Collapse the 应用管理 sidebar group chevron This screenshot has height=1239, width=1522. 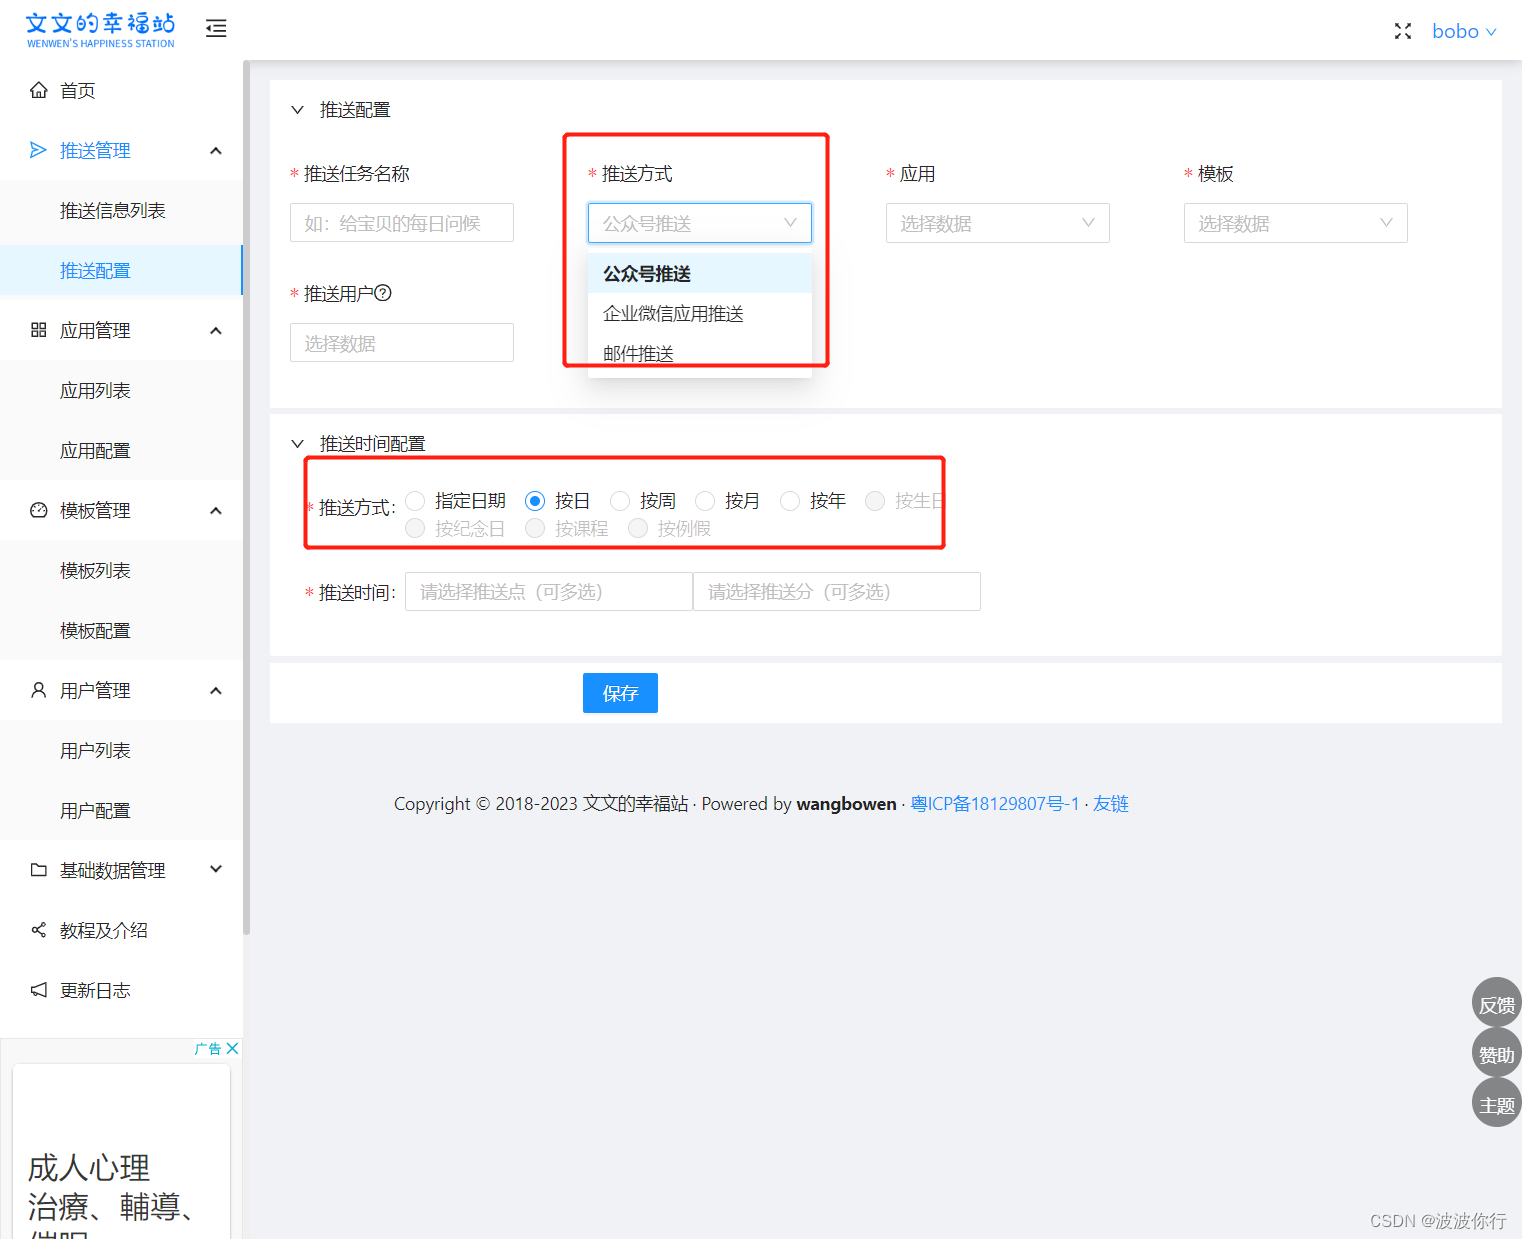tap(216, 330)
